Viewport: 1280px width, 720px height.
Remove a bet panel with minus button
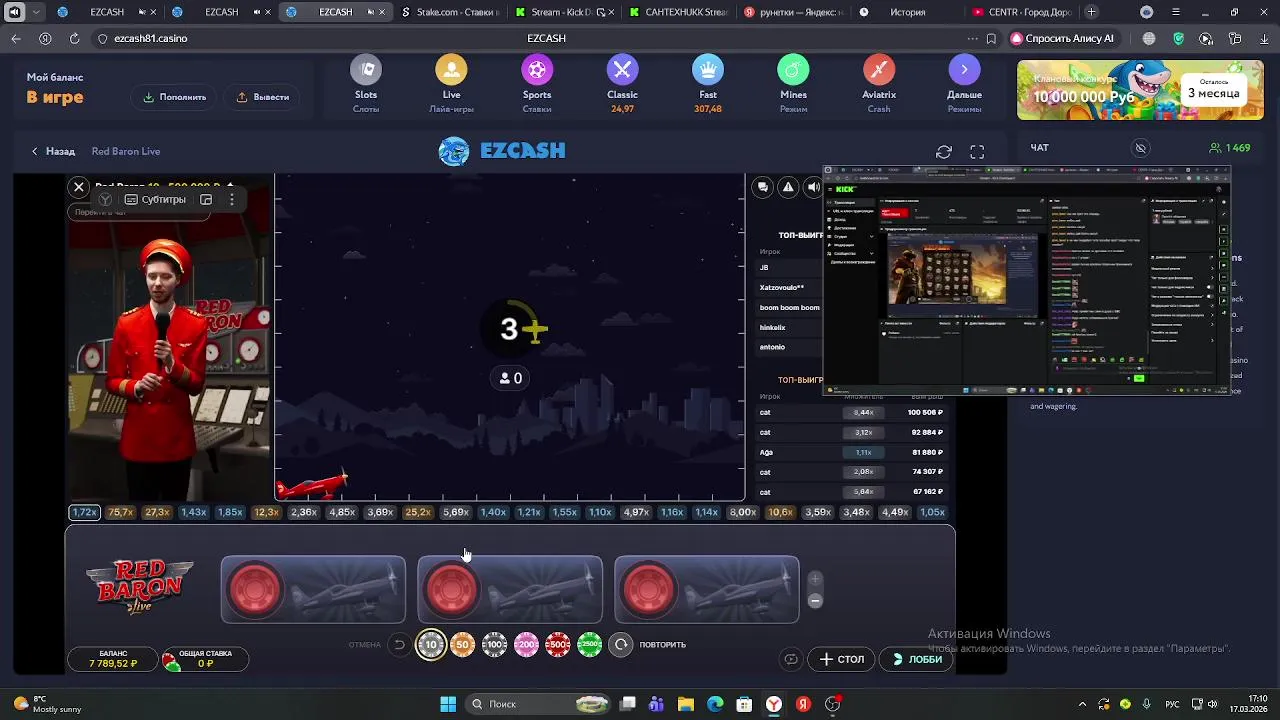tap(815, 601)
